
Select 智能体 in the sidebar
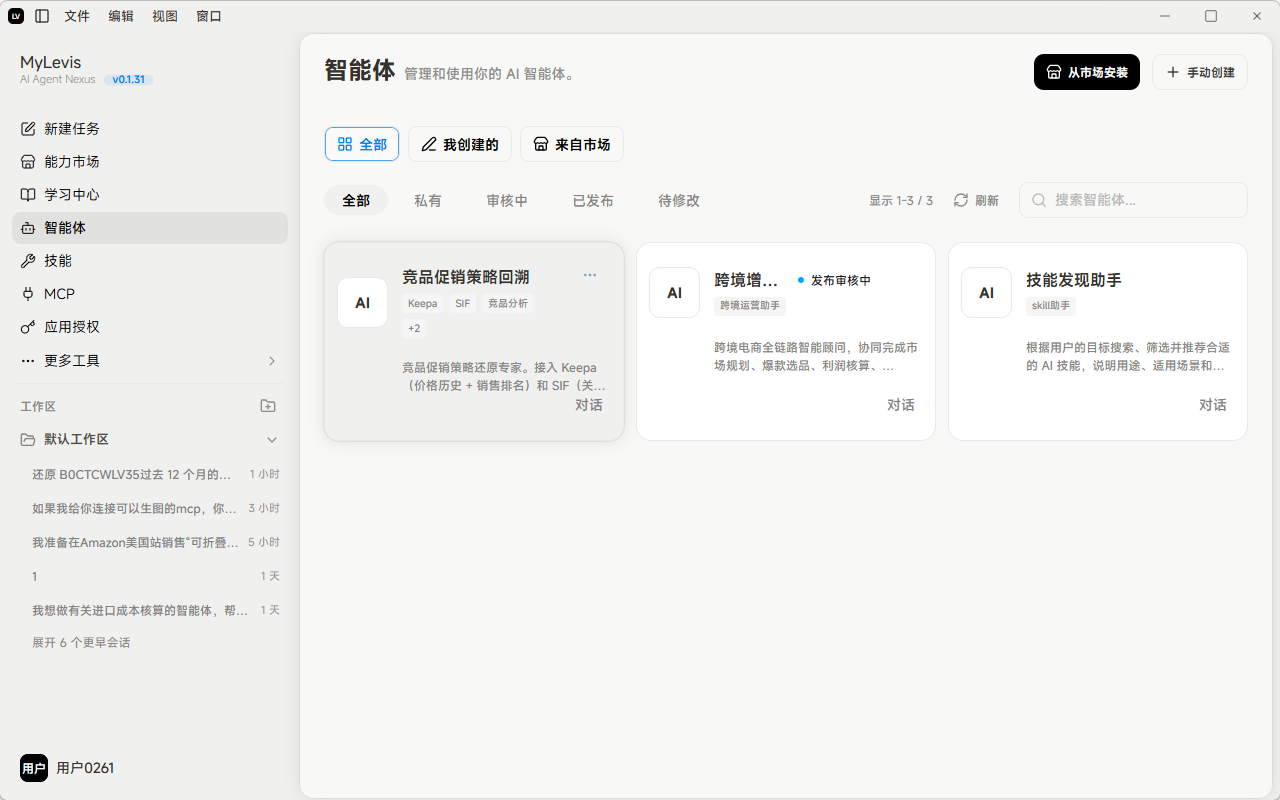(150, 228)
